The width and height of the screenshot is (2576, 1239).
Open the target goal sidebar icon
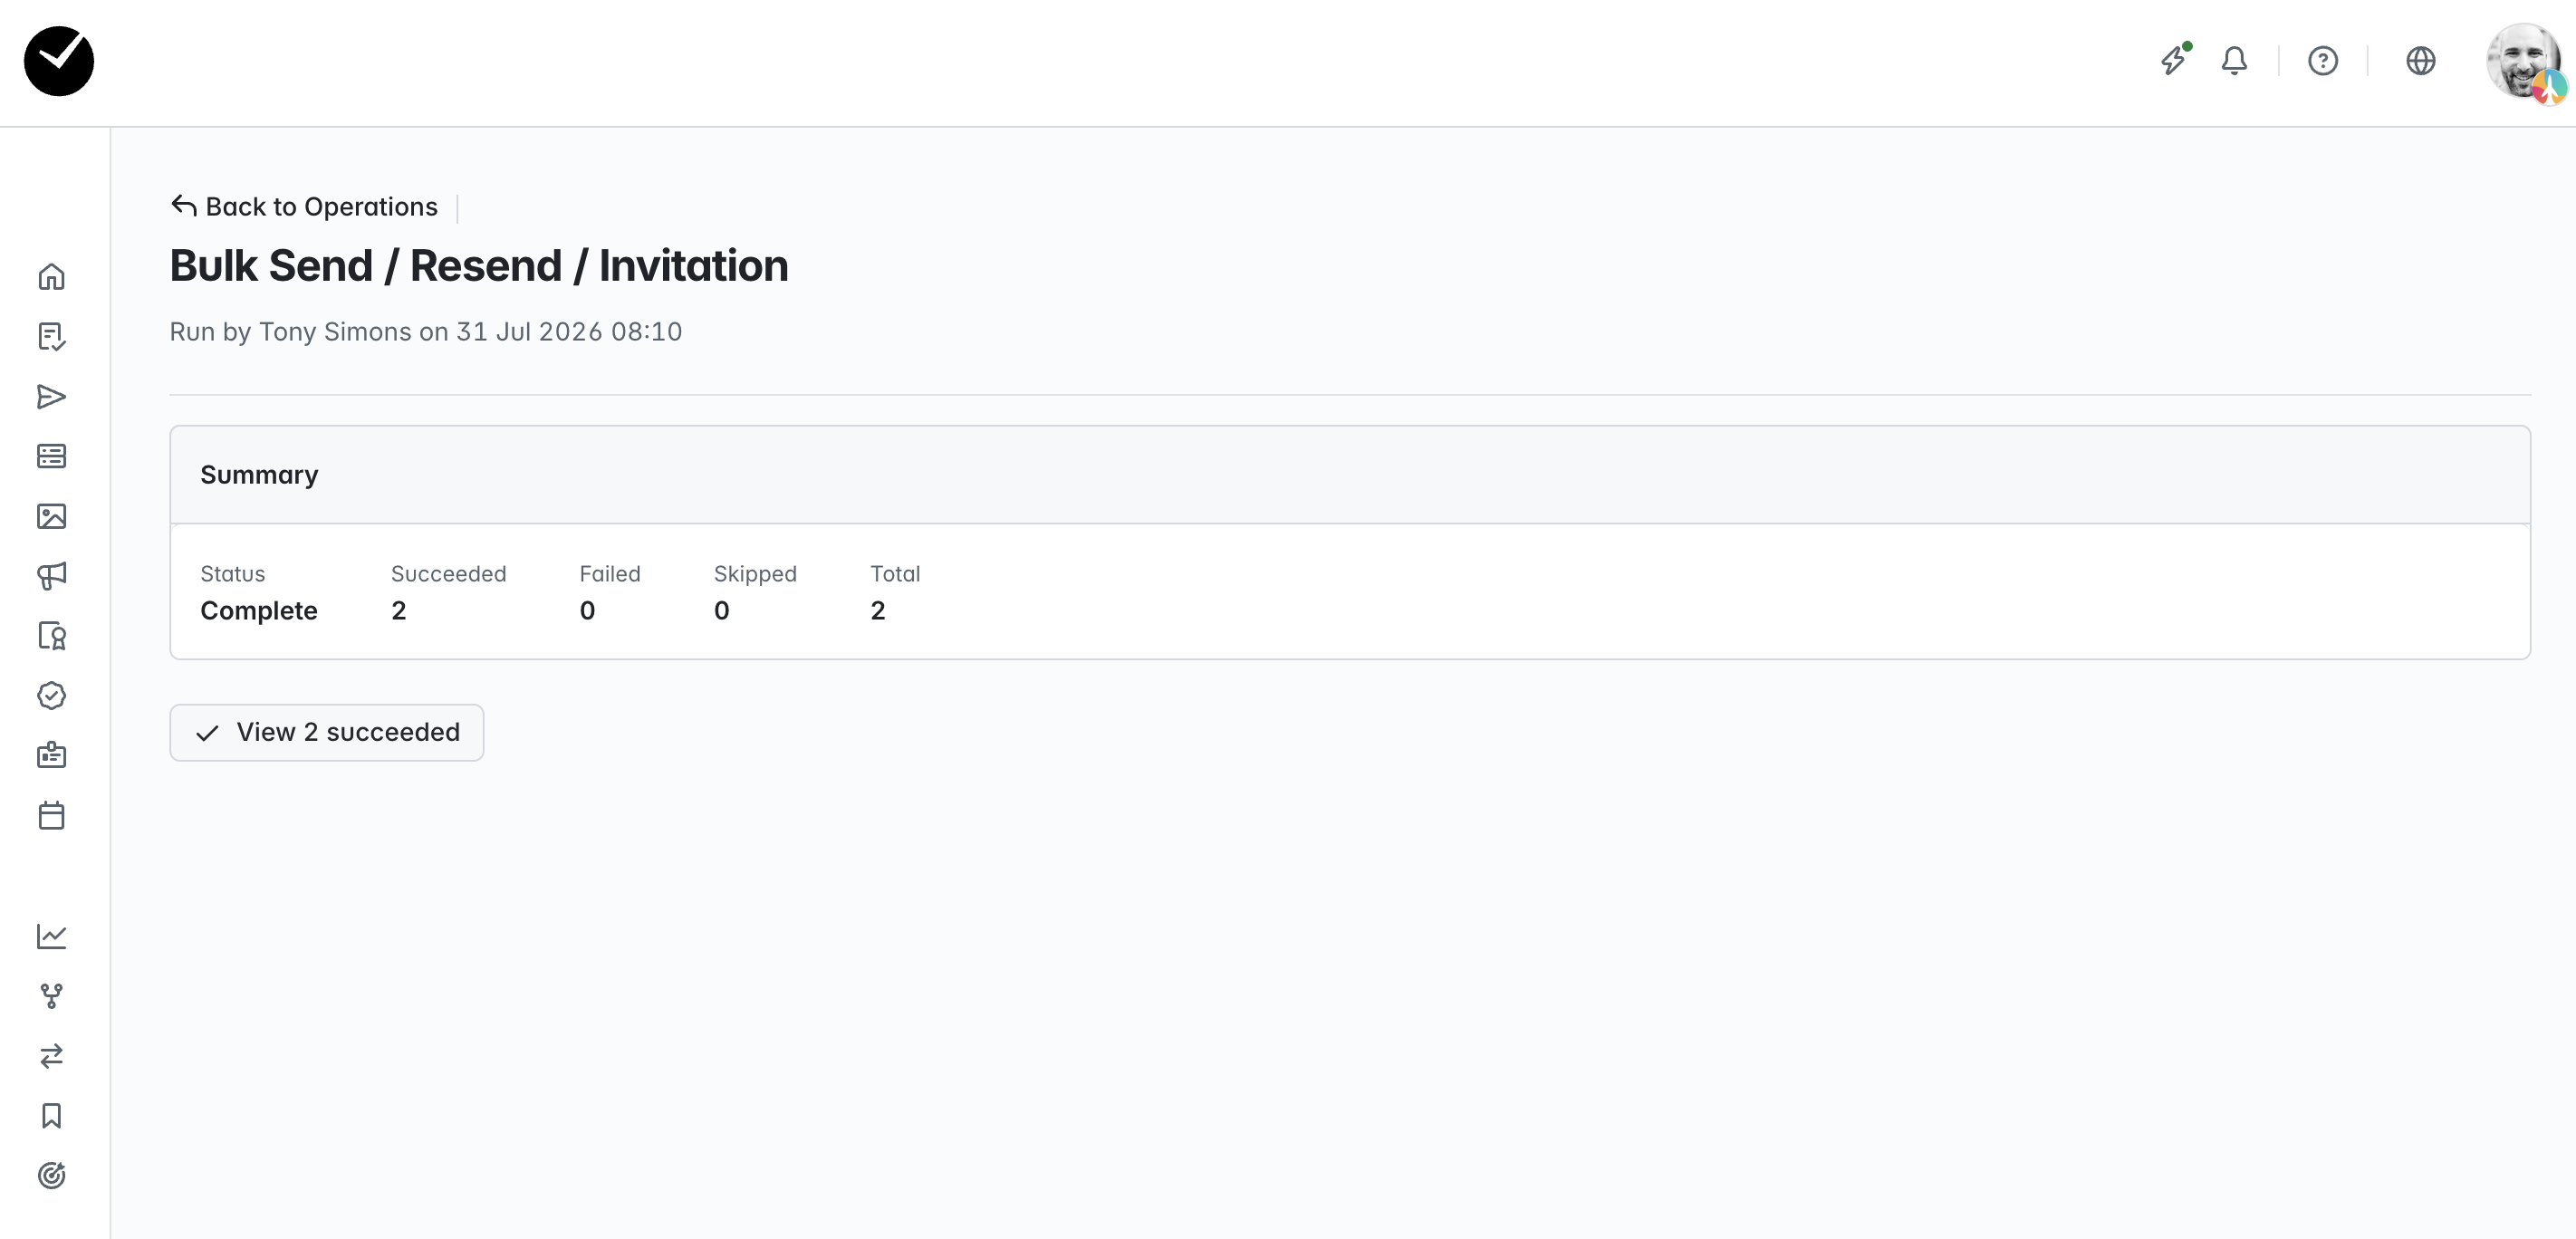(x=51, y=1176)
